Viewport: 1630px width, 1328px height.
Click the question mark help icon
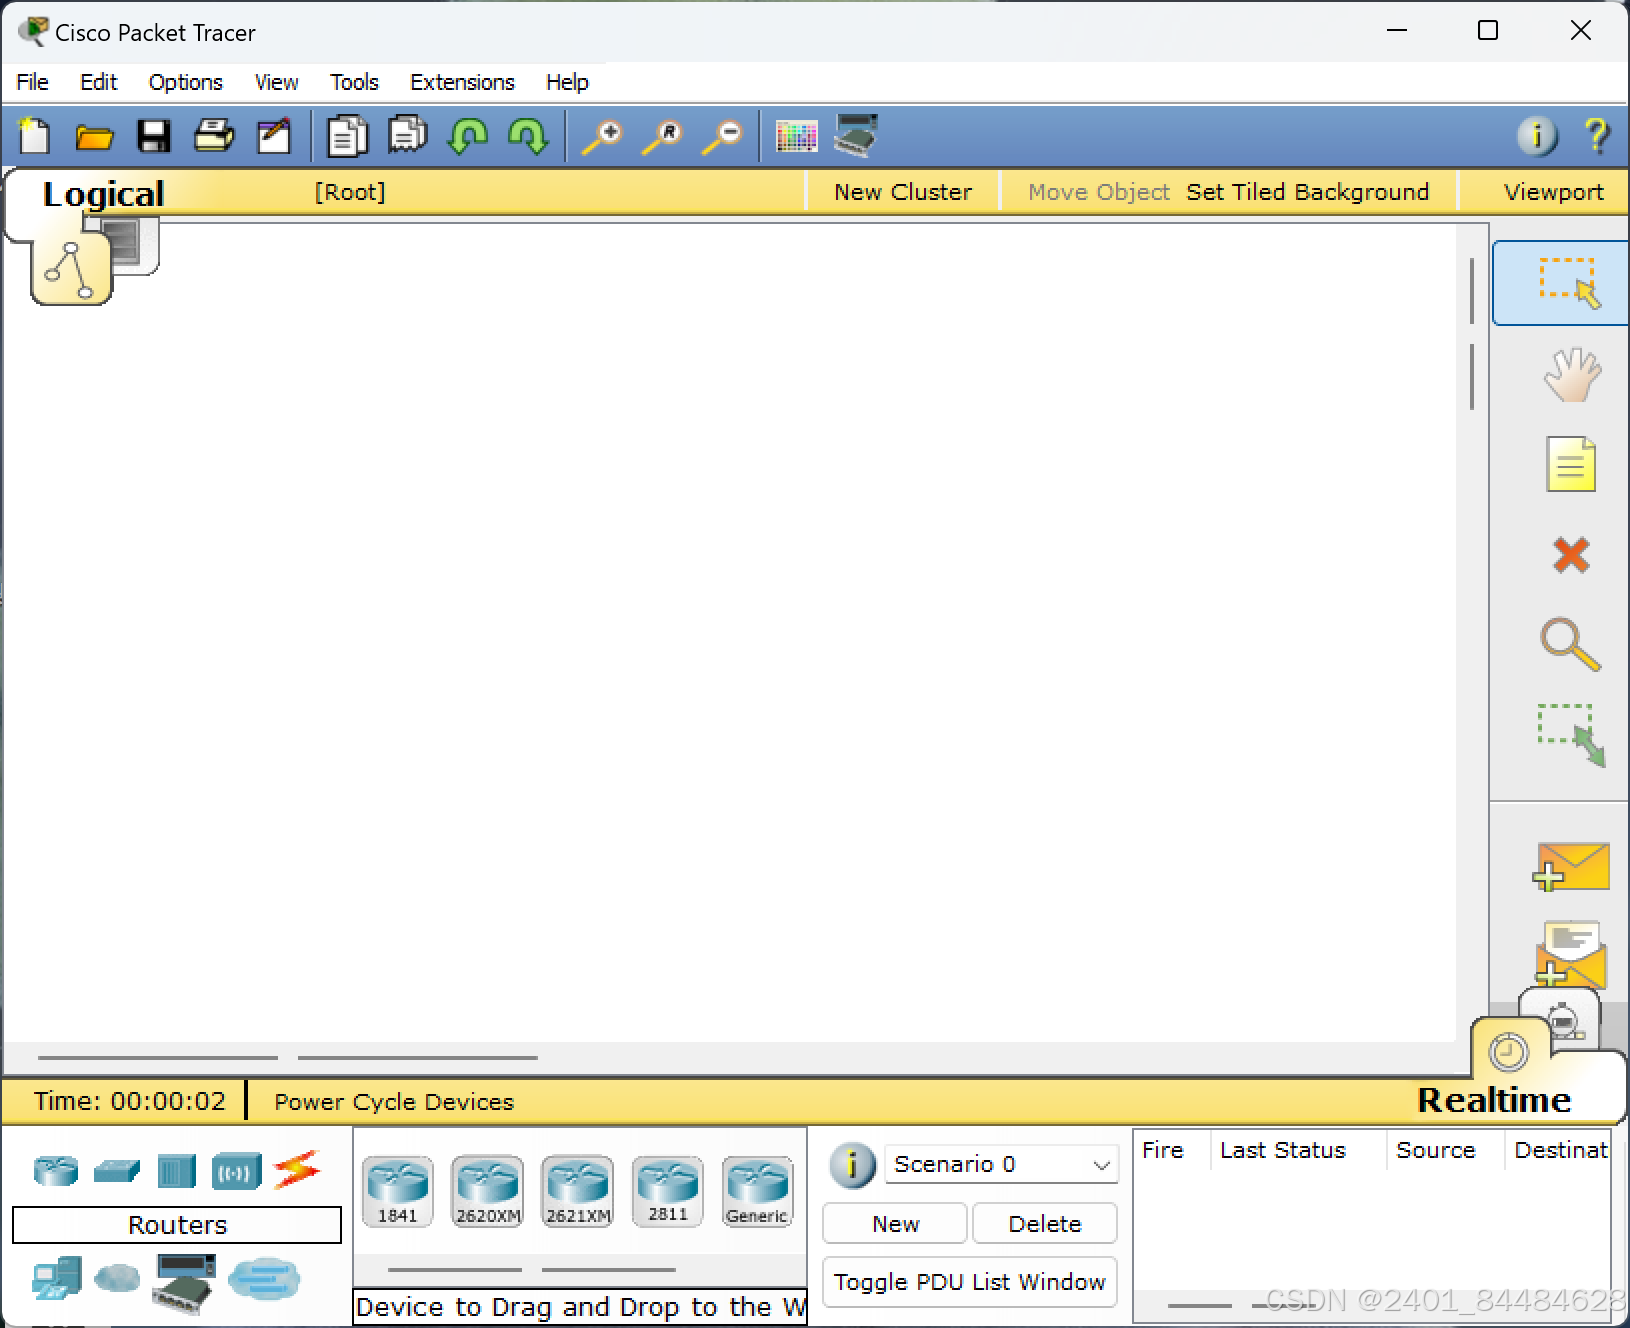pos(1597,136)
